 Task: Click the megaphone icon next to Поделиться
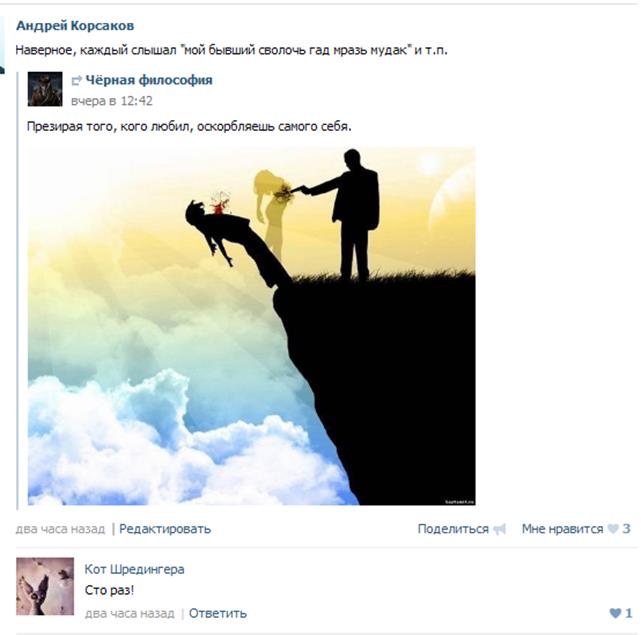click(x=499, y=529)
